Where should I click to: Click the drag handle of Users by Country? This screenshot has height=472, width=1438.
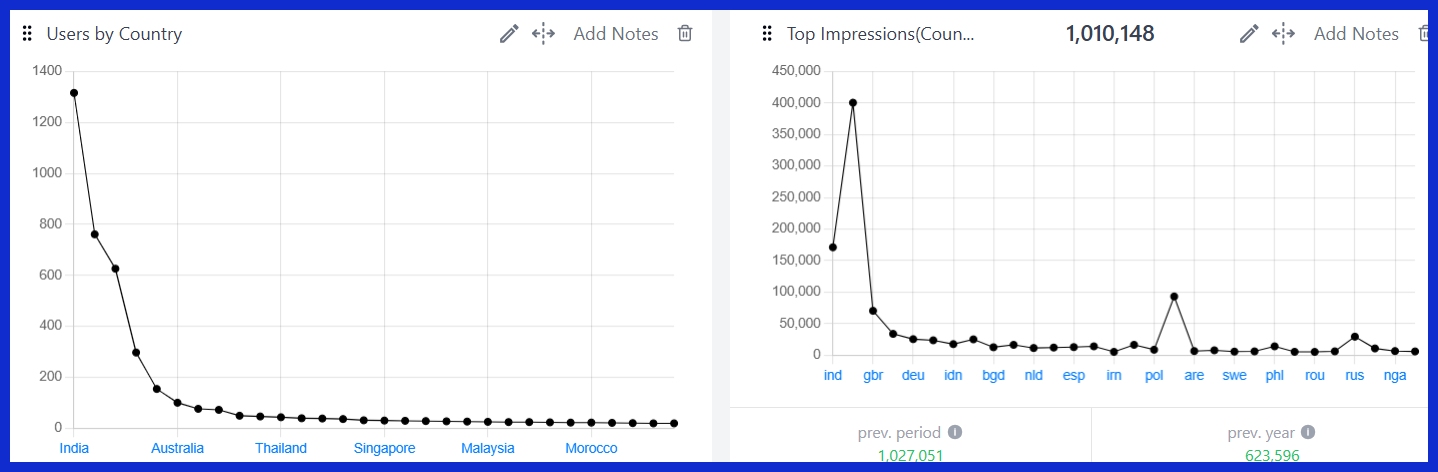(28, 34)
